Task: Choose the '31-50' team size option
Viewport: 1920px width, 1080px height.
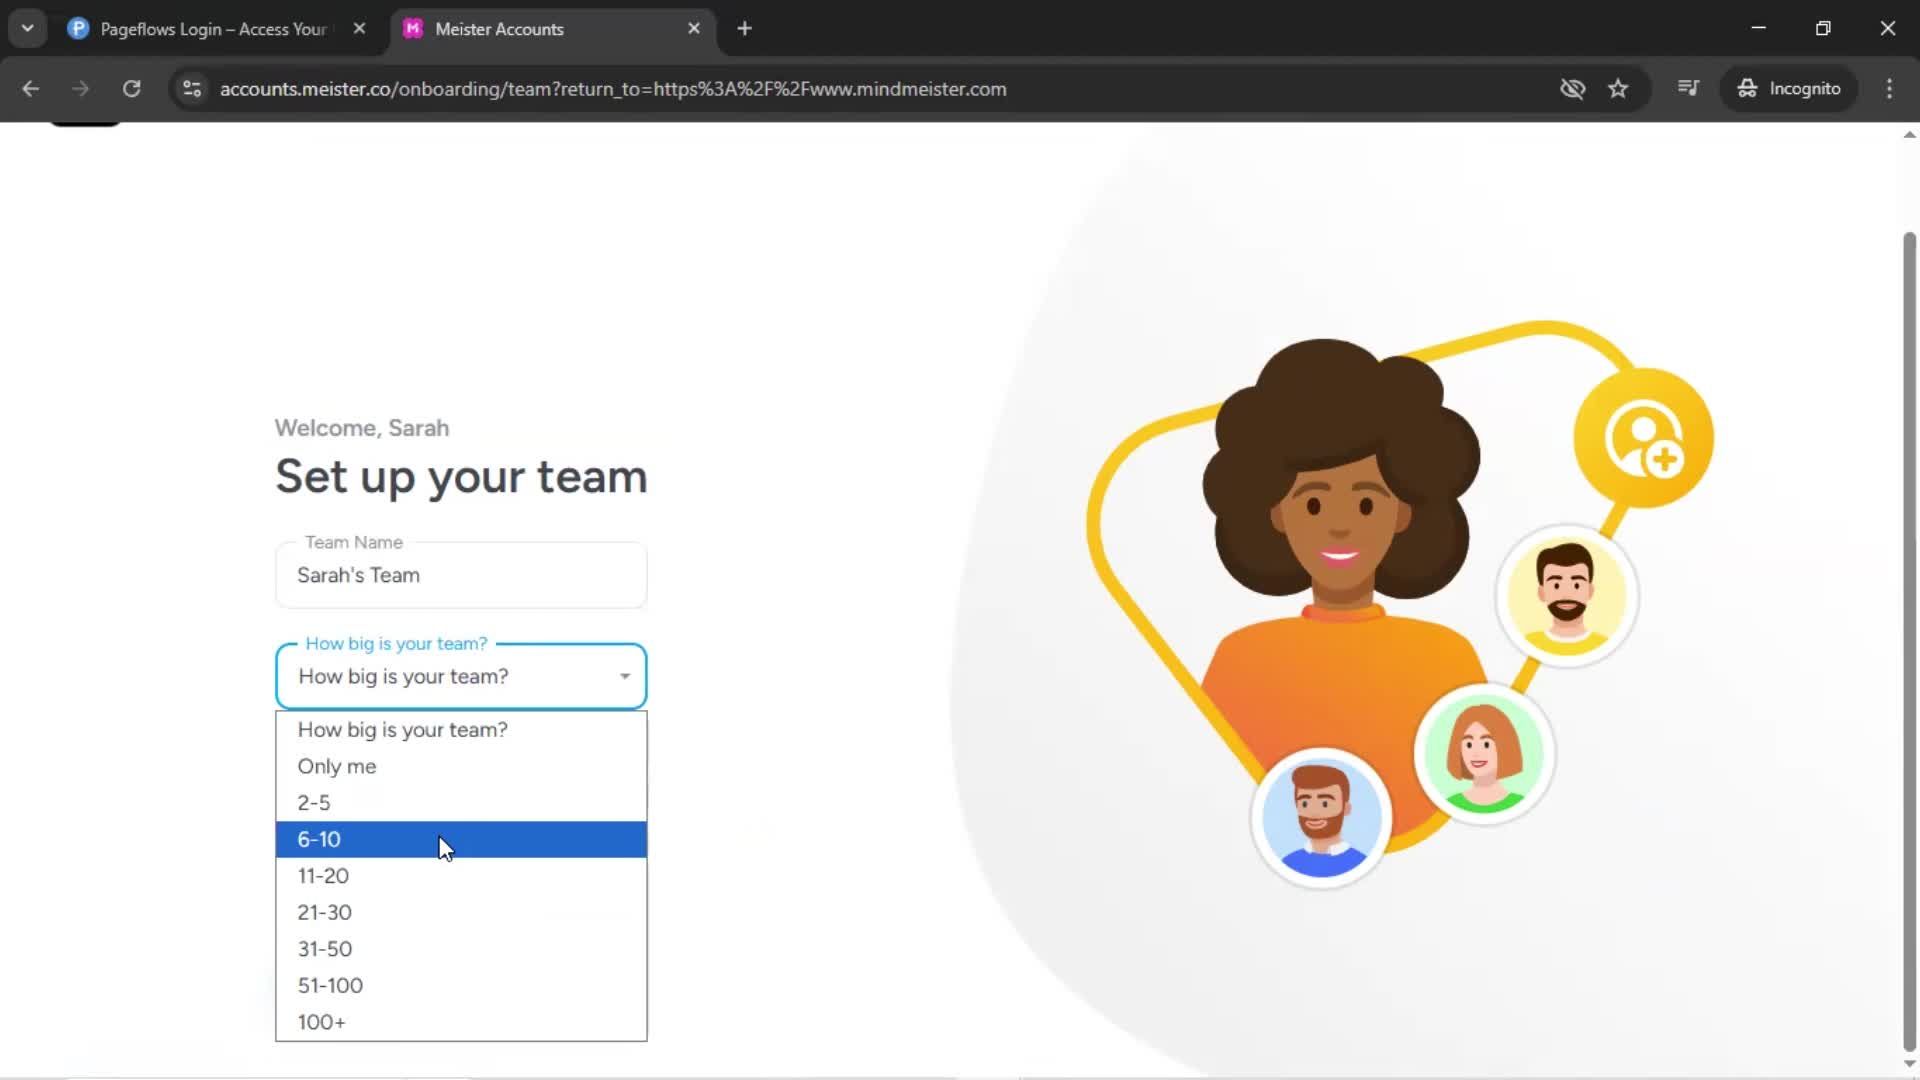Action: tap(461, 949)
